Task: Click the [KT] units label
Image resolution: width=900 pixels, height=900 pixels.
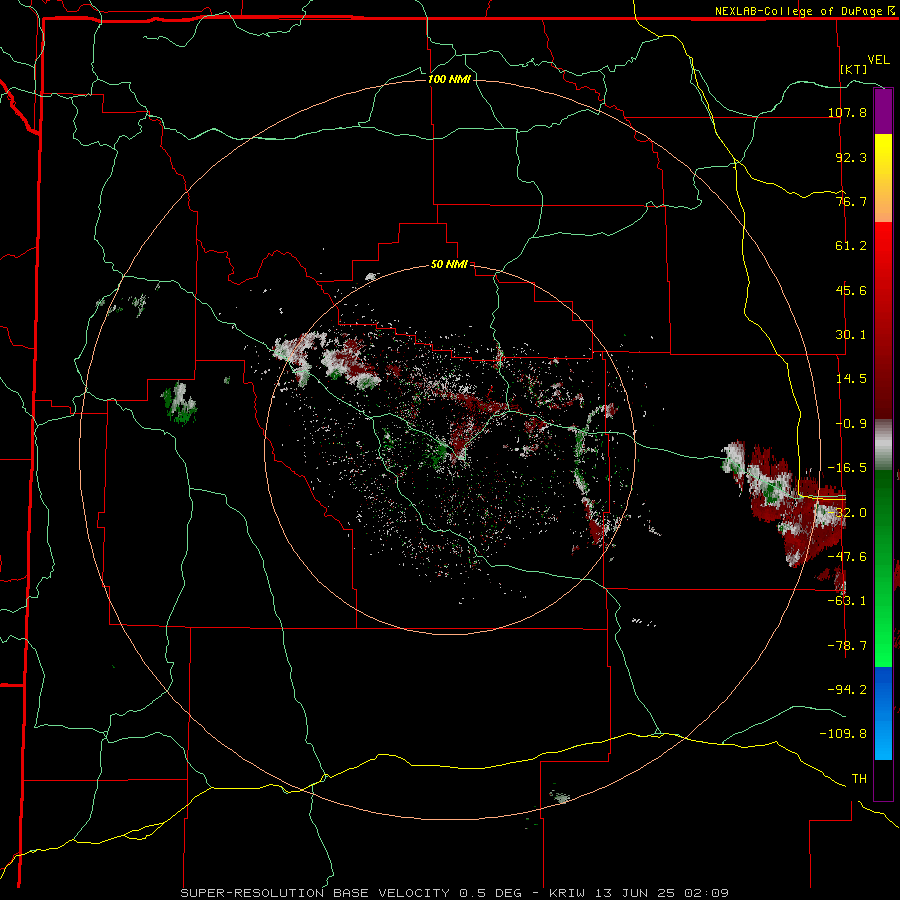Action: [x=854, y=69]
